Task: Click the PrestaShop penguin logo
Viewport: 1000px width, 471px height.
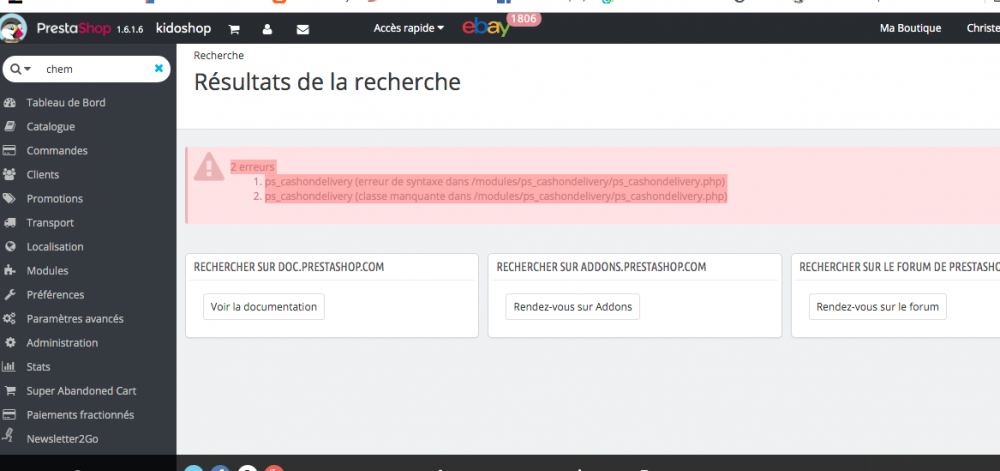Action: (x=13, y=29)
